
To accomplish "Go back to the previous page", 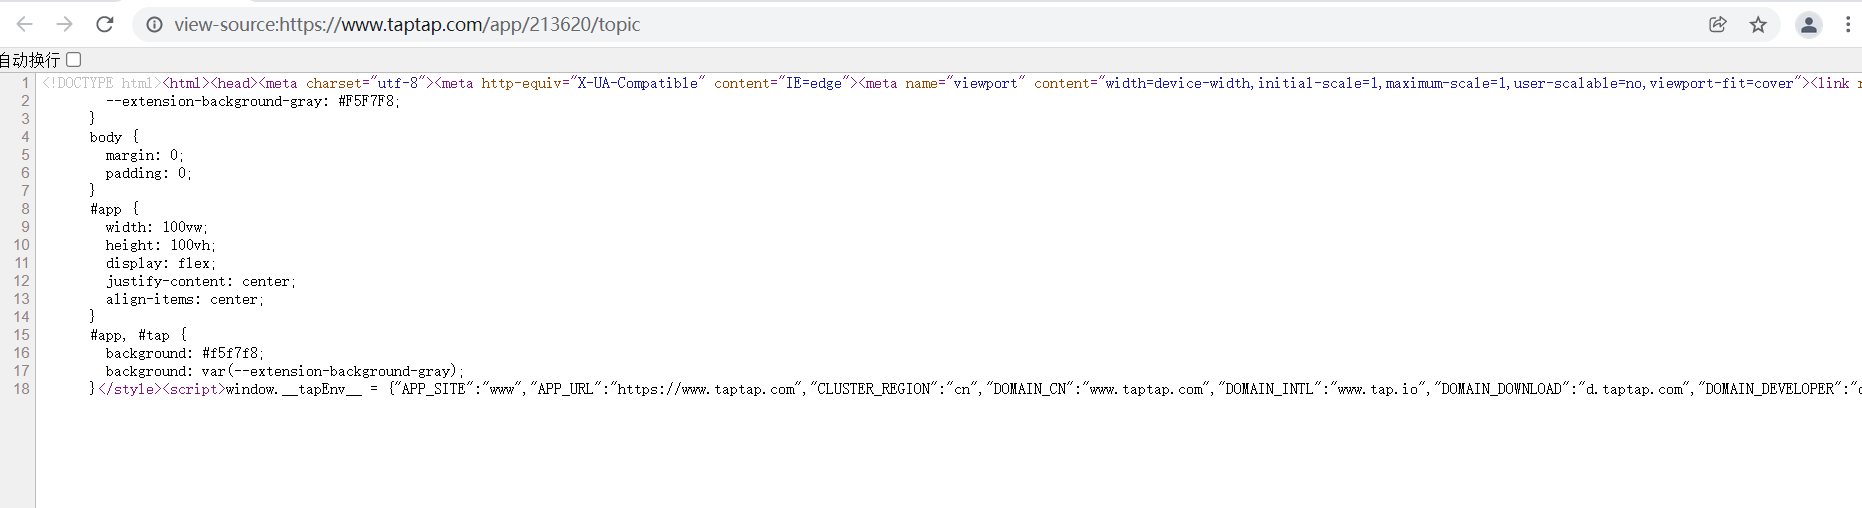I will coord(25,24).
